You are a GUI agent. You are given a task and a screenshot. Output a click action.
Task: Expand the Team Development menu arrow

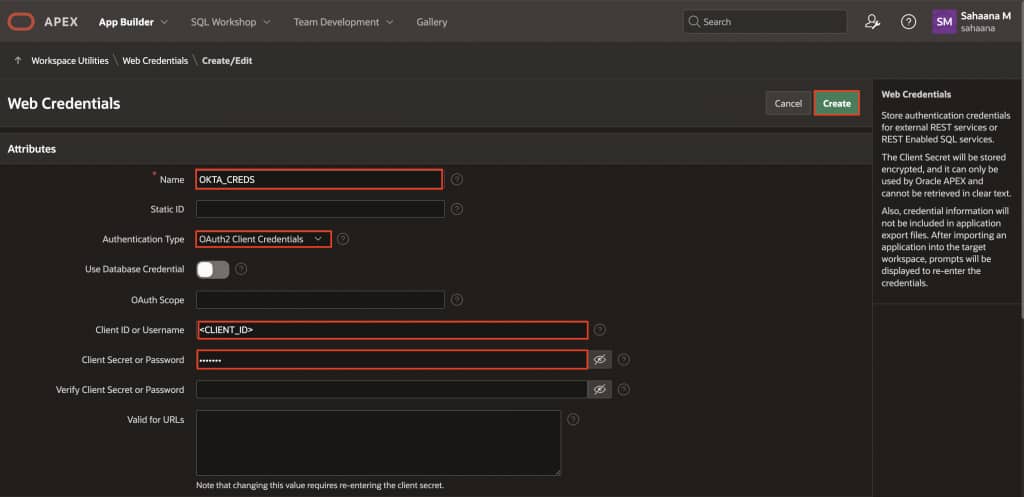(390, 22)
